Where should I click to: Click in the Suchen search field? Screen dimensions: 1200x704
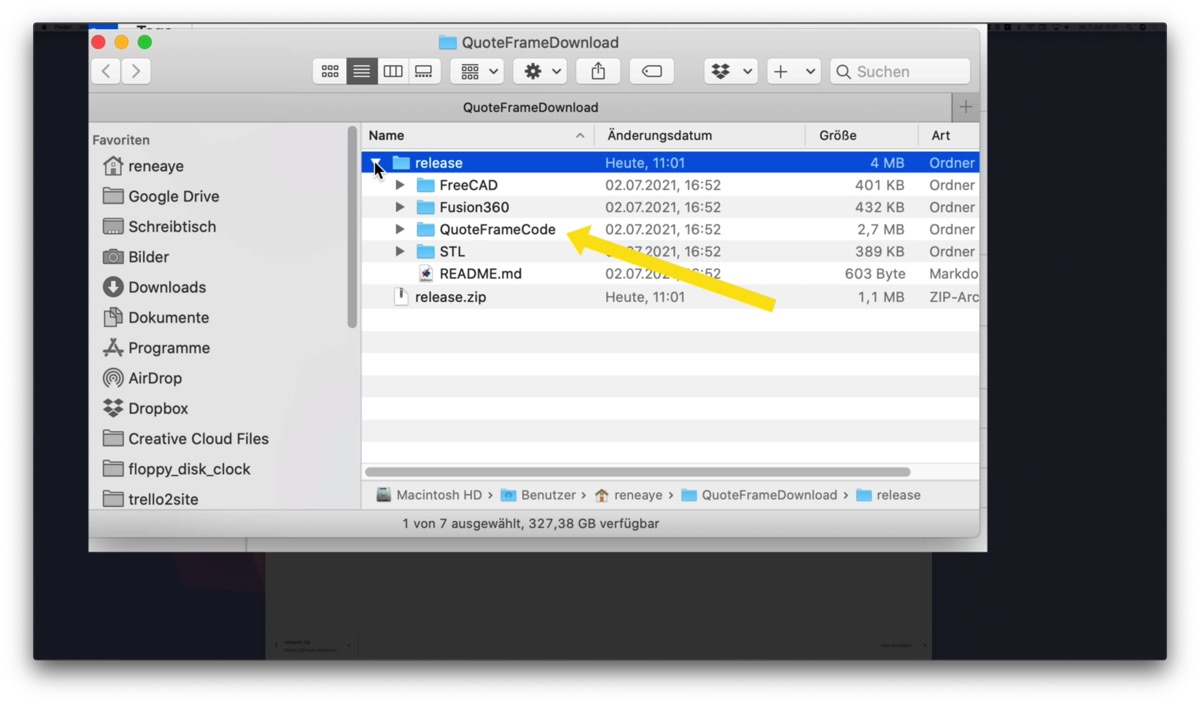pyautogui.click(x=900, y=71)
